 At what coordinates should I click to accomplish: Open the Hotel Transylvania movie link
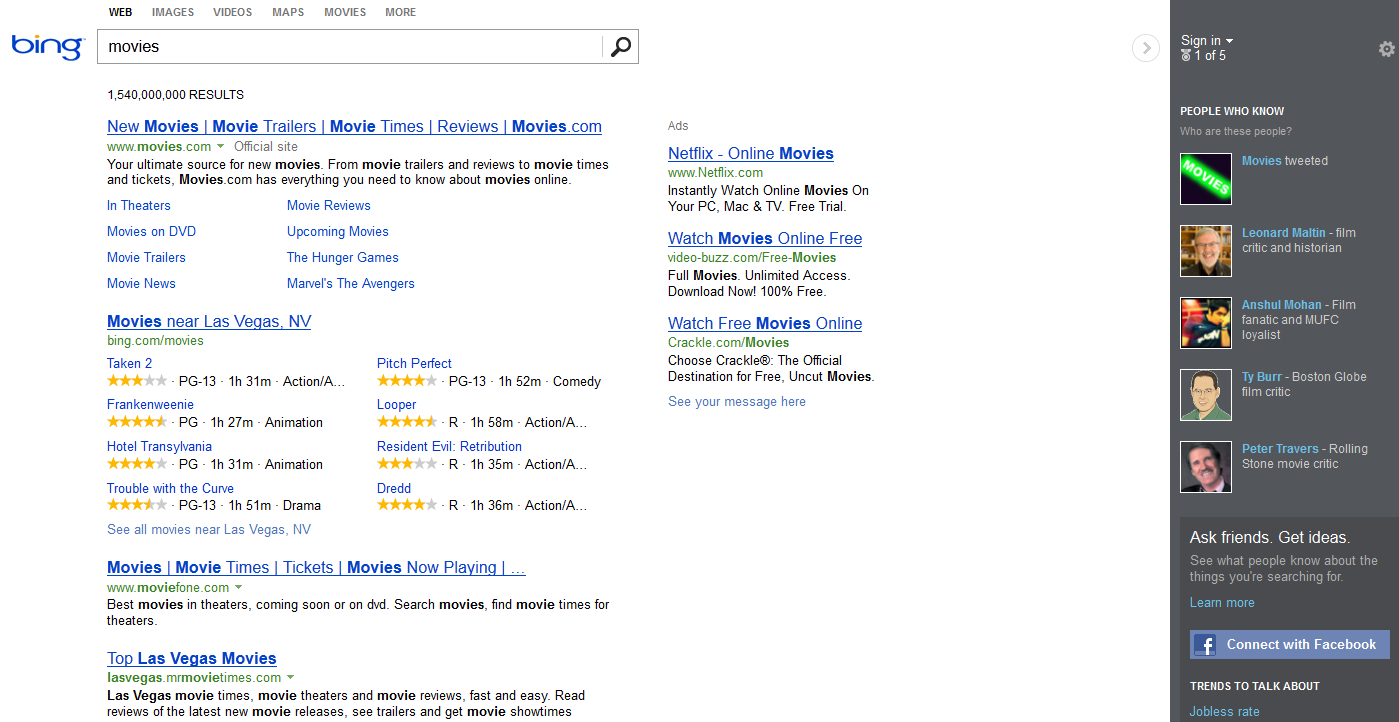159,447
